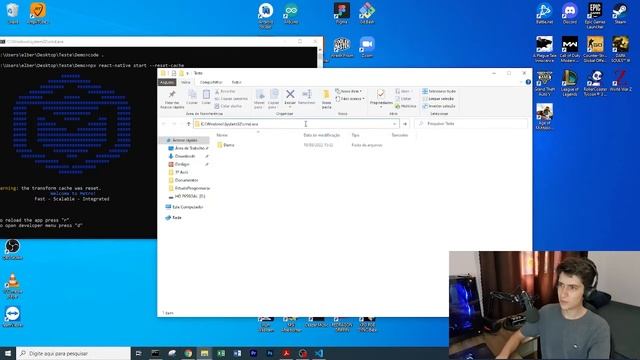640x360 pixels.
Task: Switch to Chrome on the taskbar
Action: pos(188,353)
